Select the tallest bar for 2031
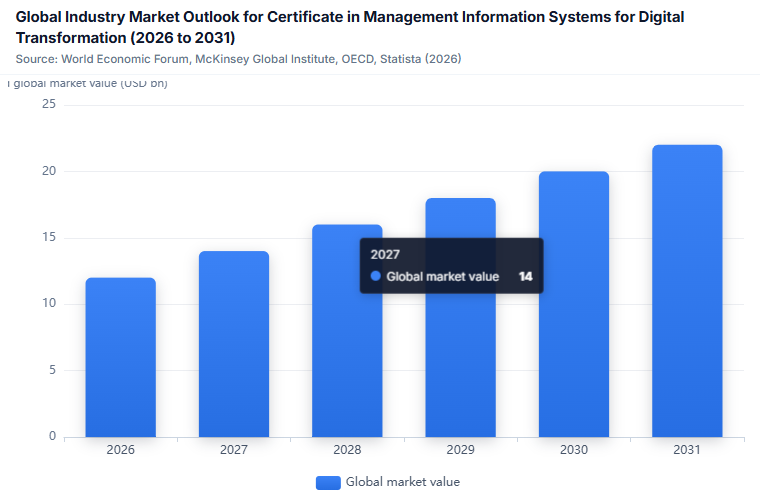 click(687, 291)
